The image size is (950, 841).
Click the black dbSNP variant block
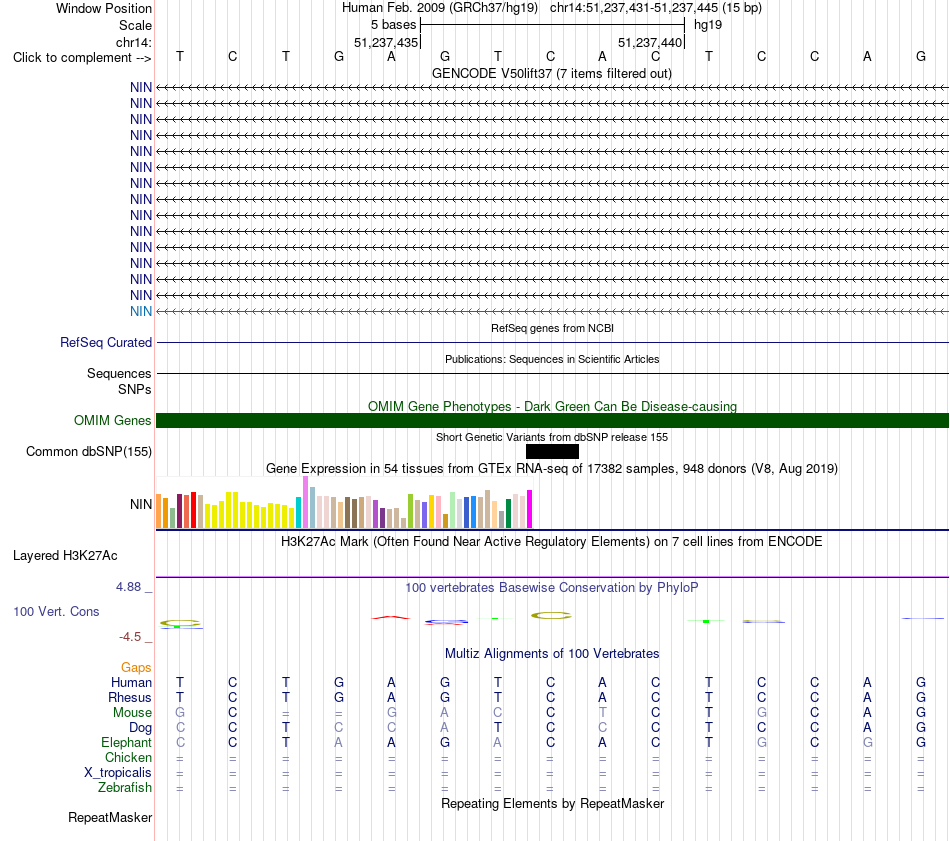pyautogui.click(x=552, y=451)
